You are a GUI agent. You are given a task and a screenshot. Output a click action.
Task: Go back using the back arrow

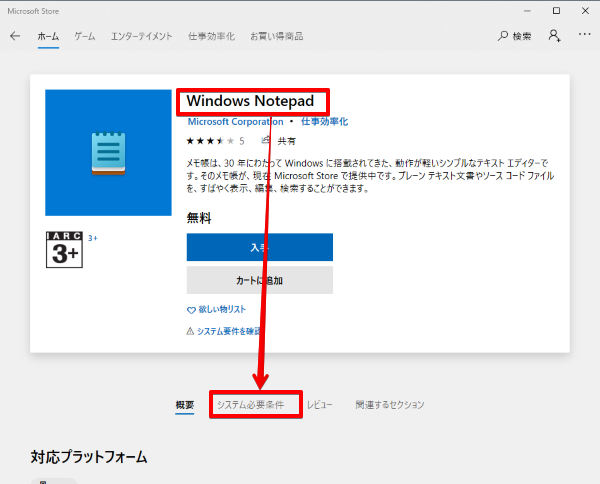(x=15, y=36)
